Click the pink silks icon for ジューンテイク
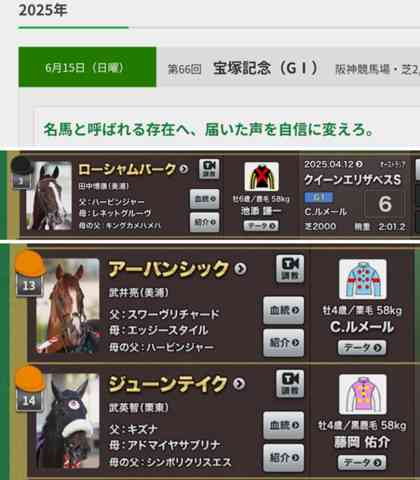Image resolution: width=420 pixels, height=480 pixels. (x=363, y=394)
